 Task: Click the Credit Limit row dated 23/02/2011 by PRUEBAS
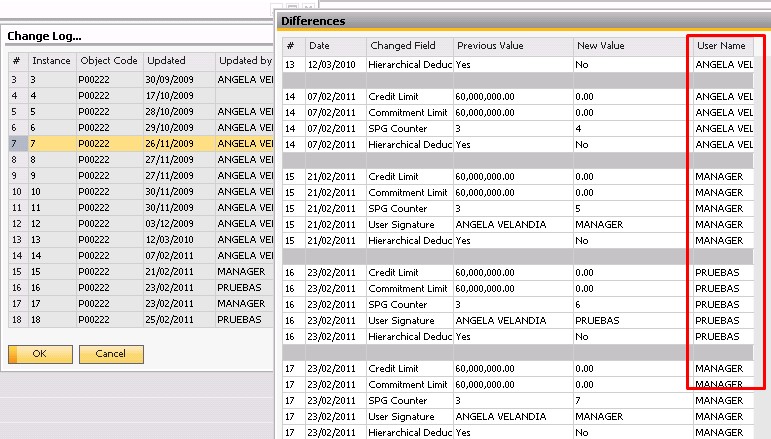coord(518,272)
